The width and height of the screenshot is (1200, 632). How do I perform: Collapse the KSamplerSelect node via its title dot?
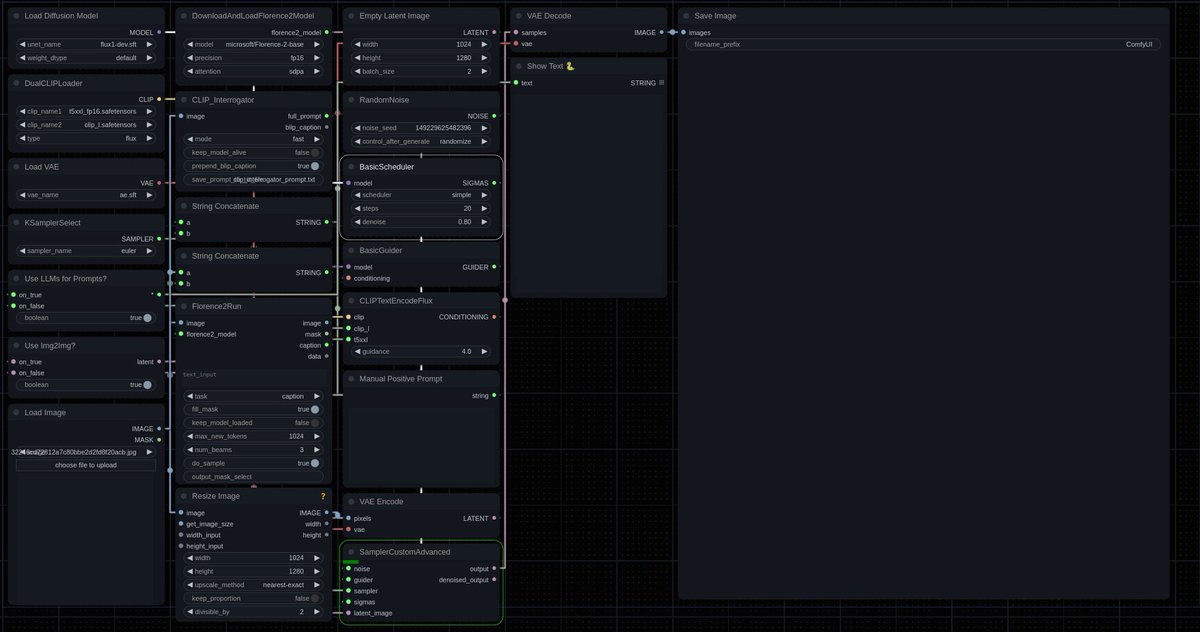point(17,222)
